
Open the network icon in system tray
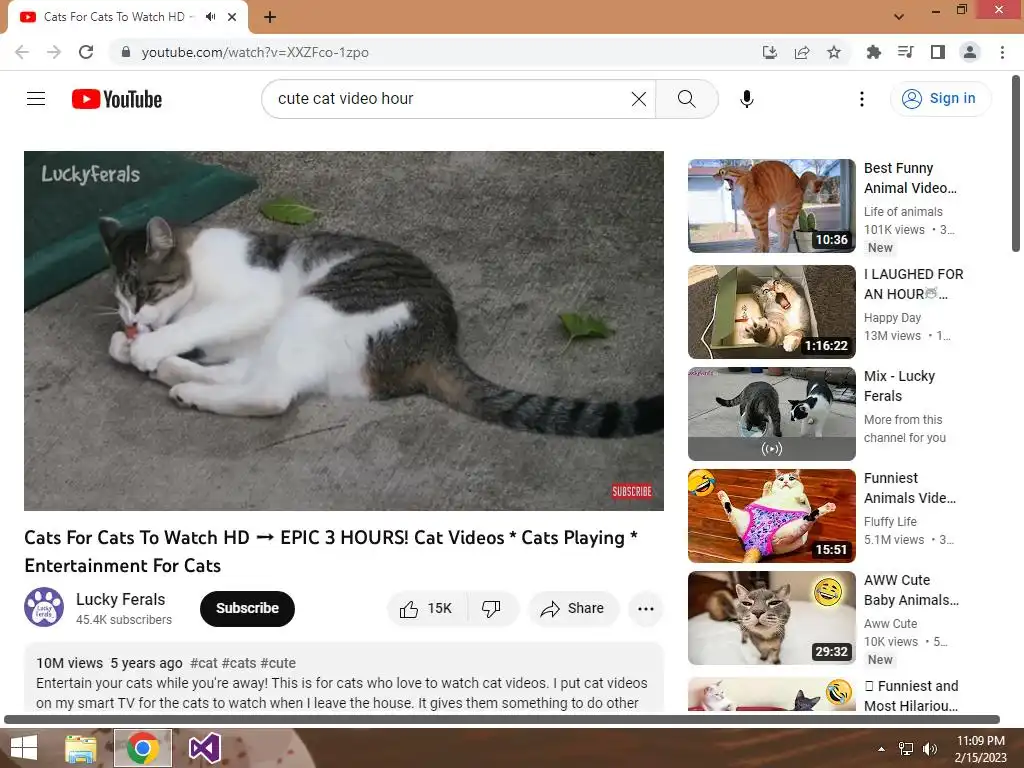pos(906,748)
